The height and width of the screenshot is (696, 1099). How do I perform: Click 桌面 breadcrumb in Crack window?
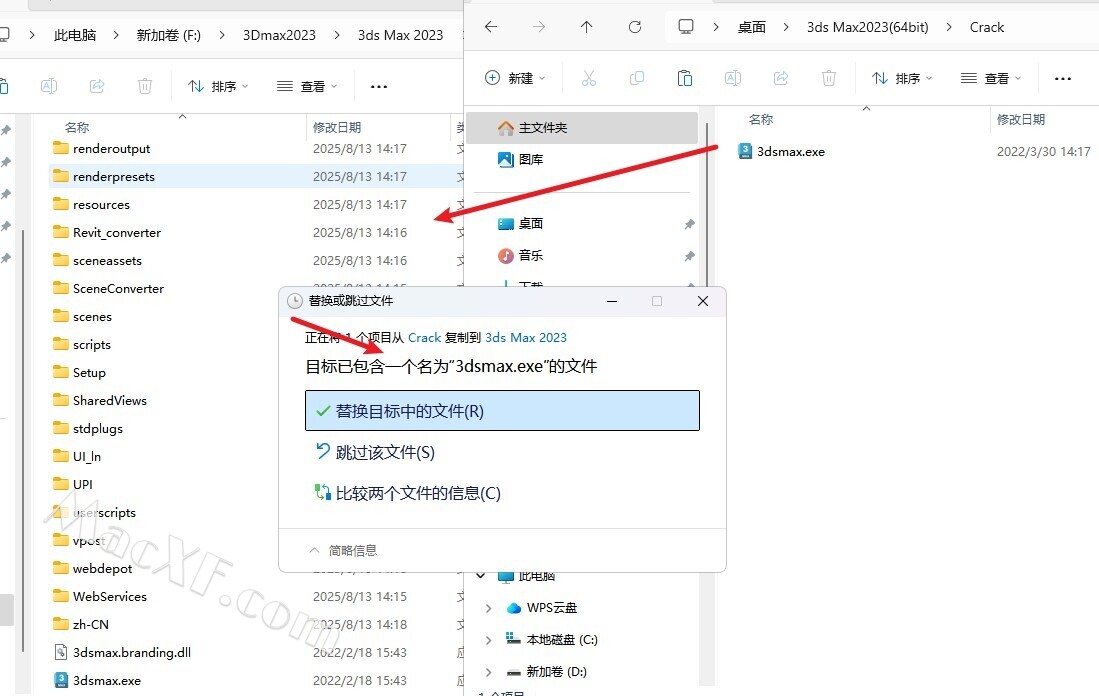pyautogui.click(x=751, y=27)
